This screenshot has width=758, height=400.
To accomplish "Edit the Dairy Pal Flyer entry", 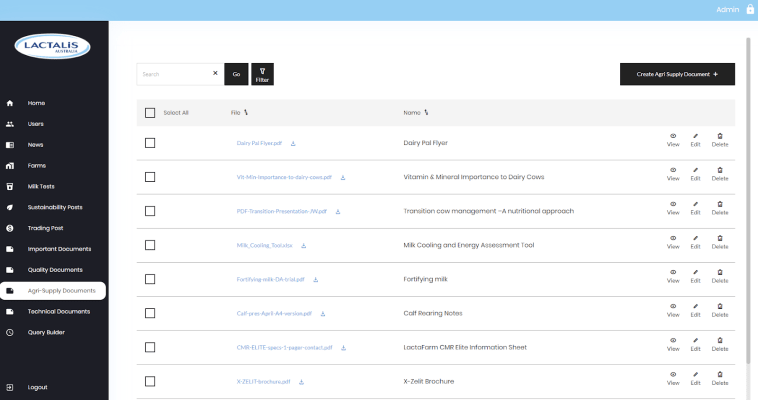I will pos(695,140).
